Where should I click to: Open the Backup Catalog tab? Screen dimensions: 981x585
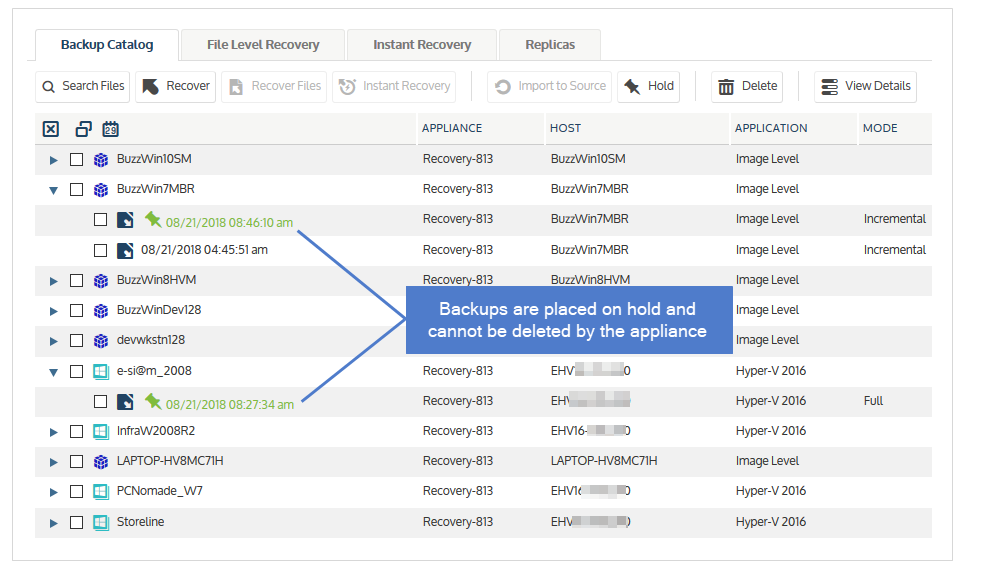coord(107,45)
